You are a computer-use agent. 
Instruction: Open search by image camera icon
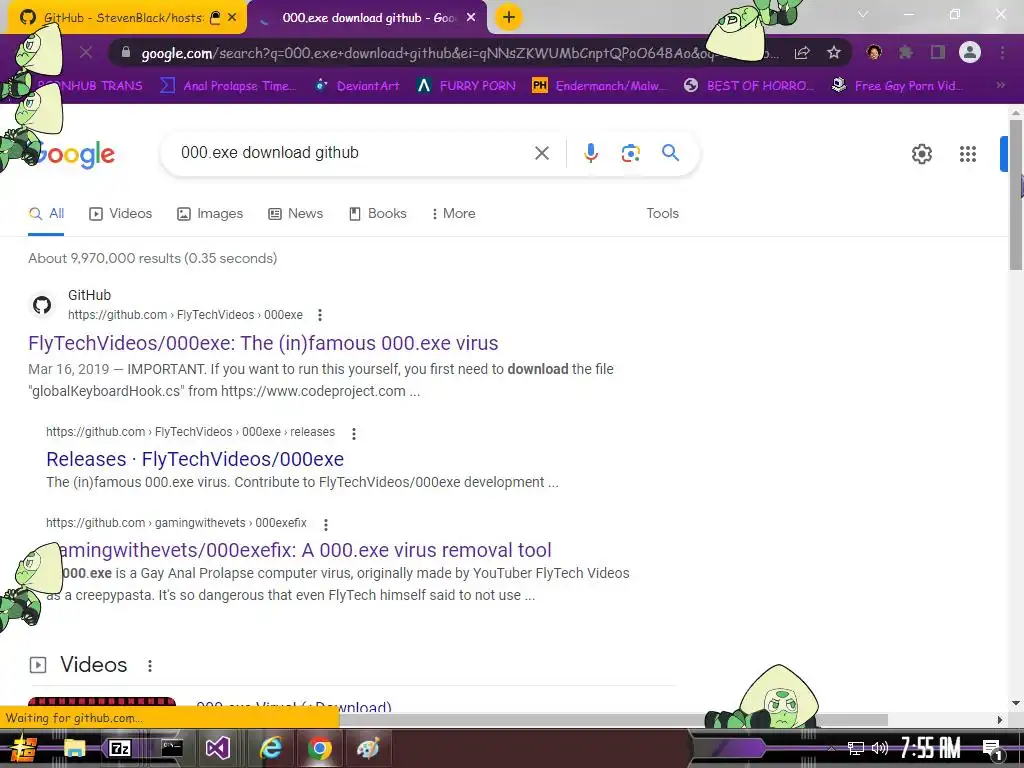coord(630,153)
